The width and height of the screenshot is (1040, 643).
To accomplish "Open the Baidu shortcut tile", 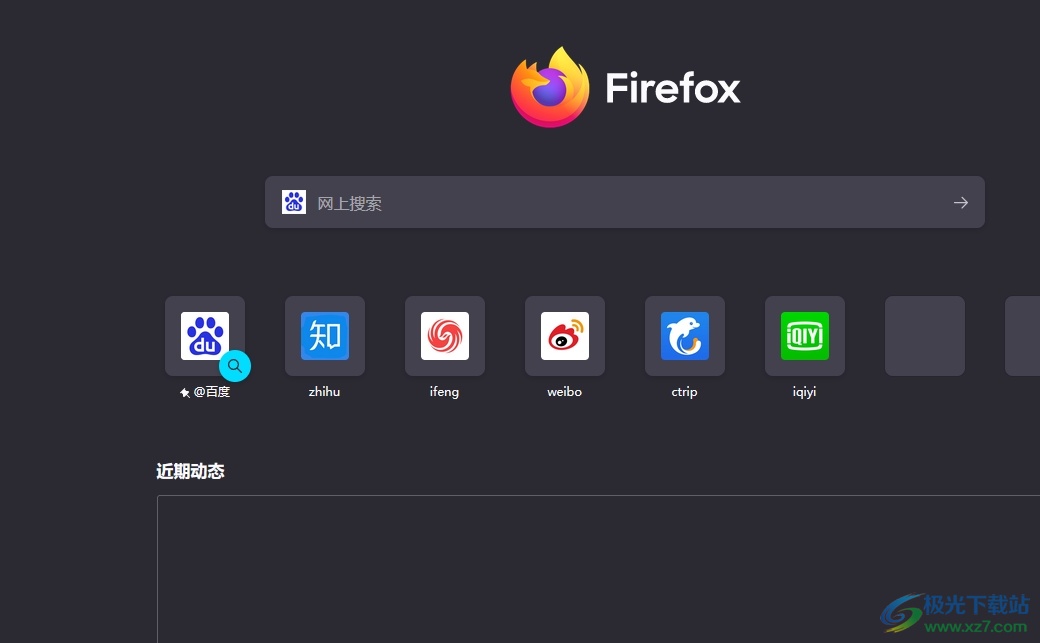I will pyautogui.click(x=205, y=336).
